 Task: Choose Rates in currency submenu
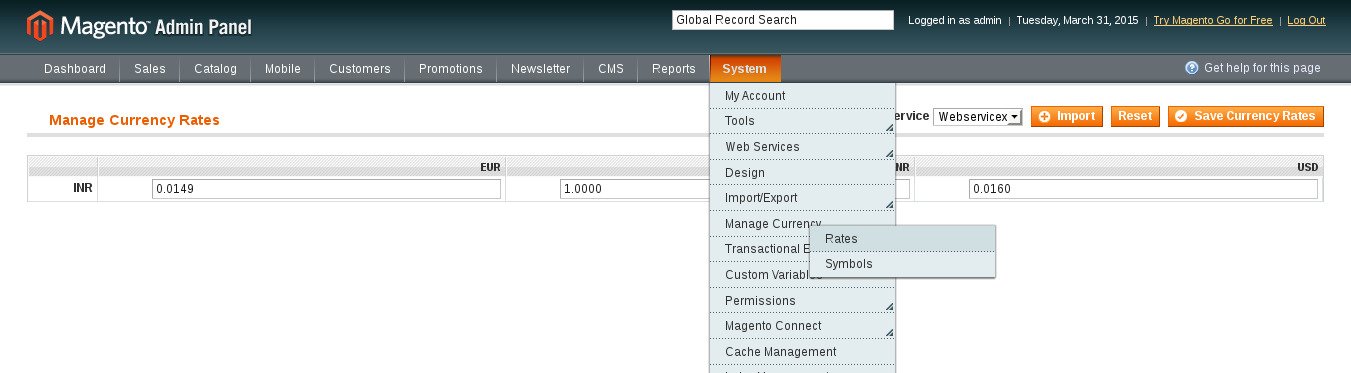[x=902, y=239]
